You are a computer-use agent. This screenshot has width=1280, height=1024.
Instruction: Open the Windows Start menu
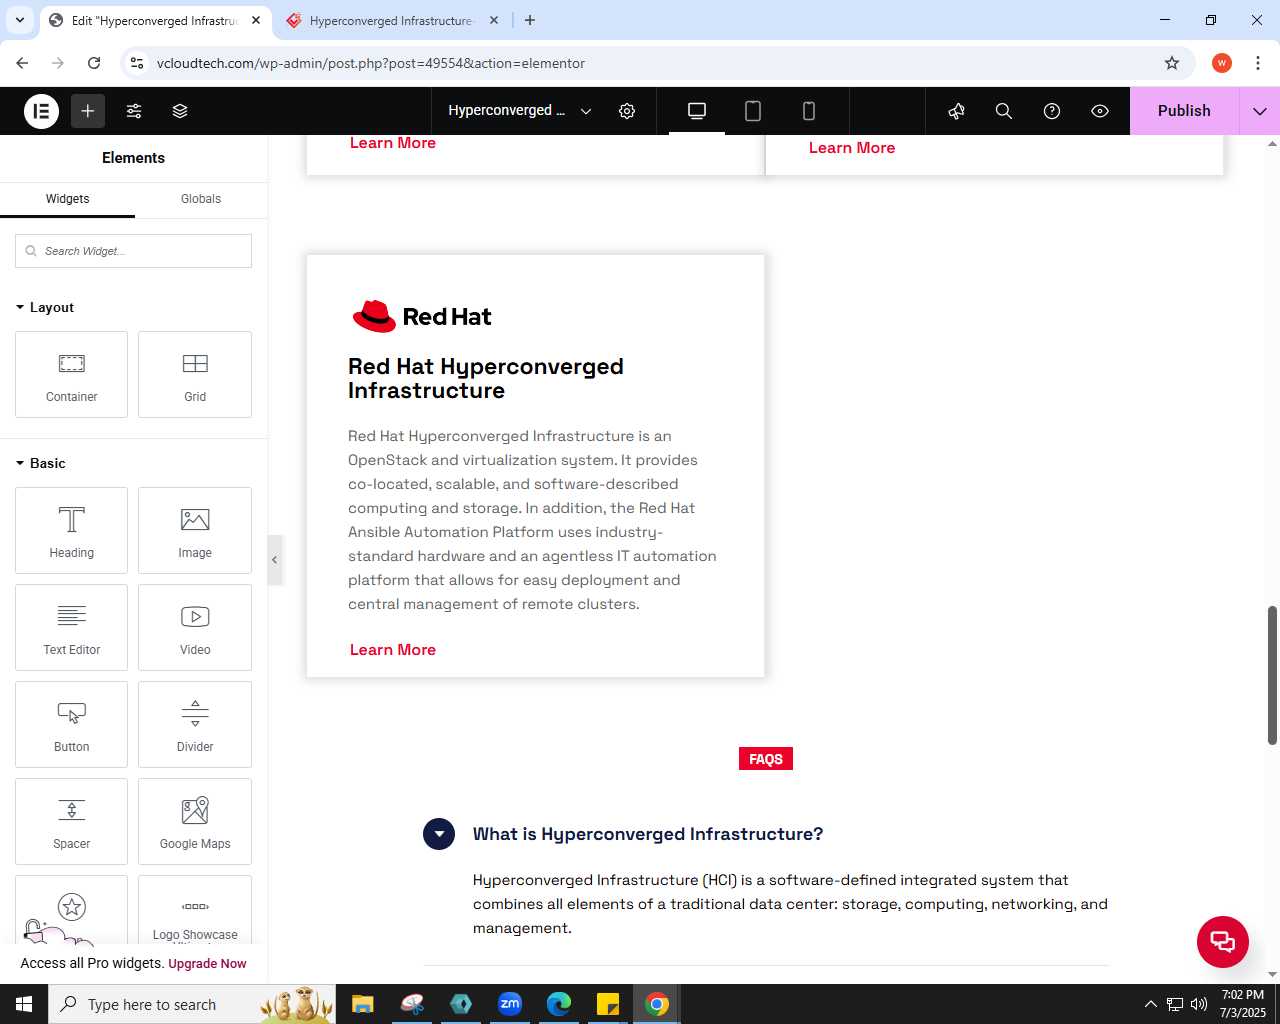[24, 1004]
